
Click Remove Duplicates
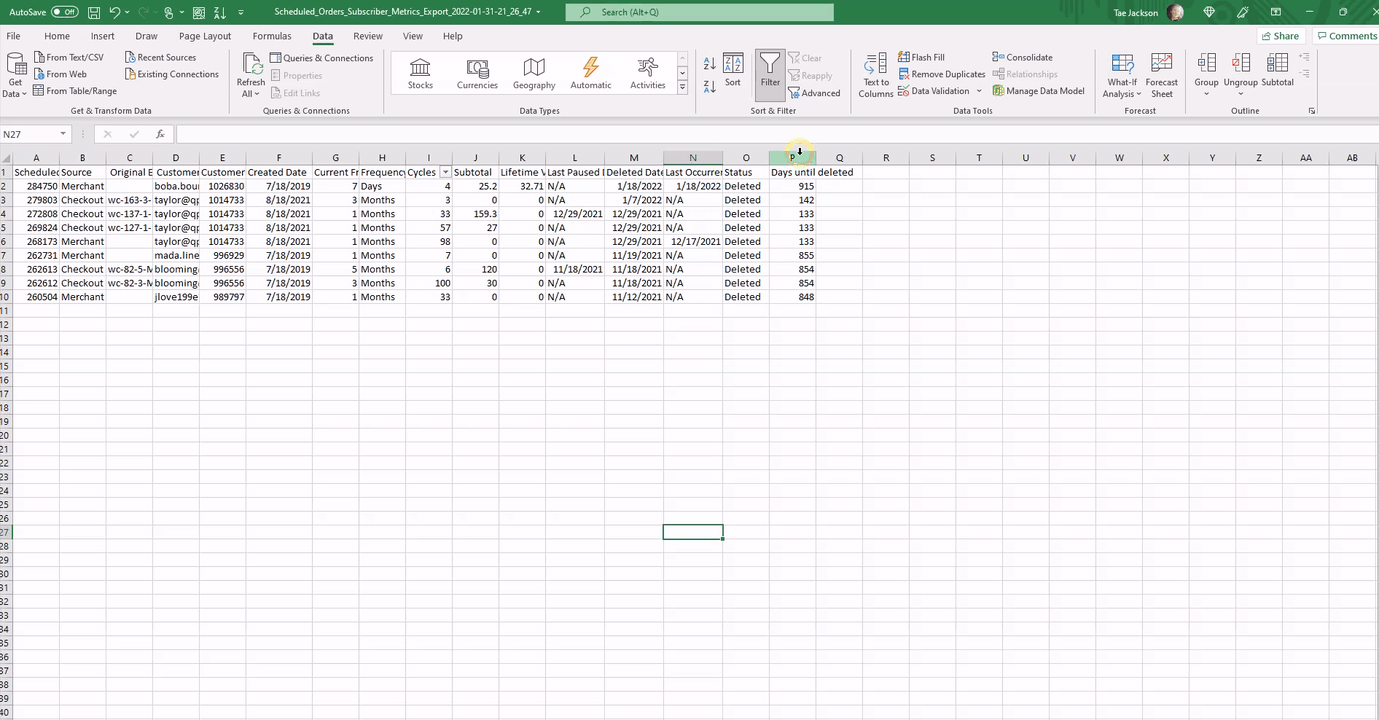941,74
